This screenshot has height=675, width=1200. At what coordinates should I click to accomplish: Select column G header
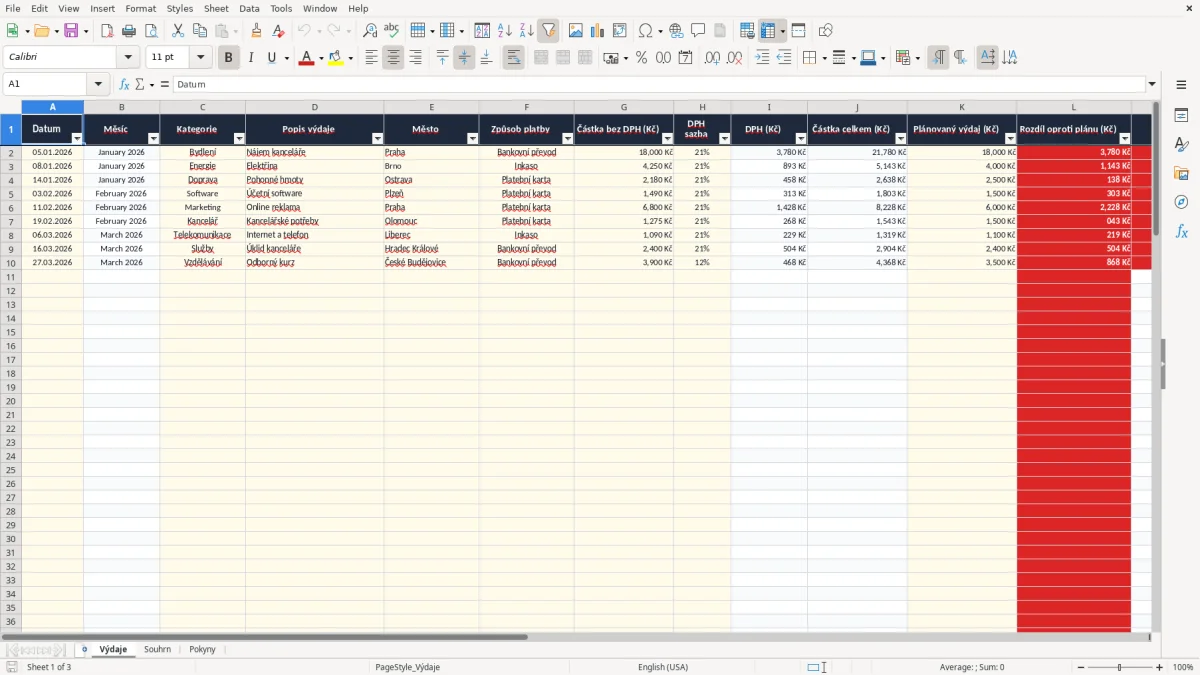[x=624, y=107]
